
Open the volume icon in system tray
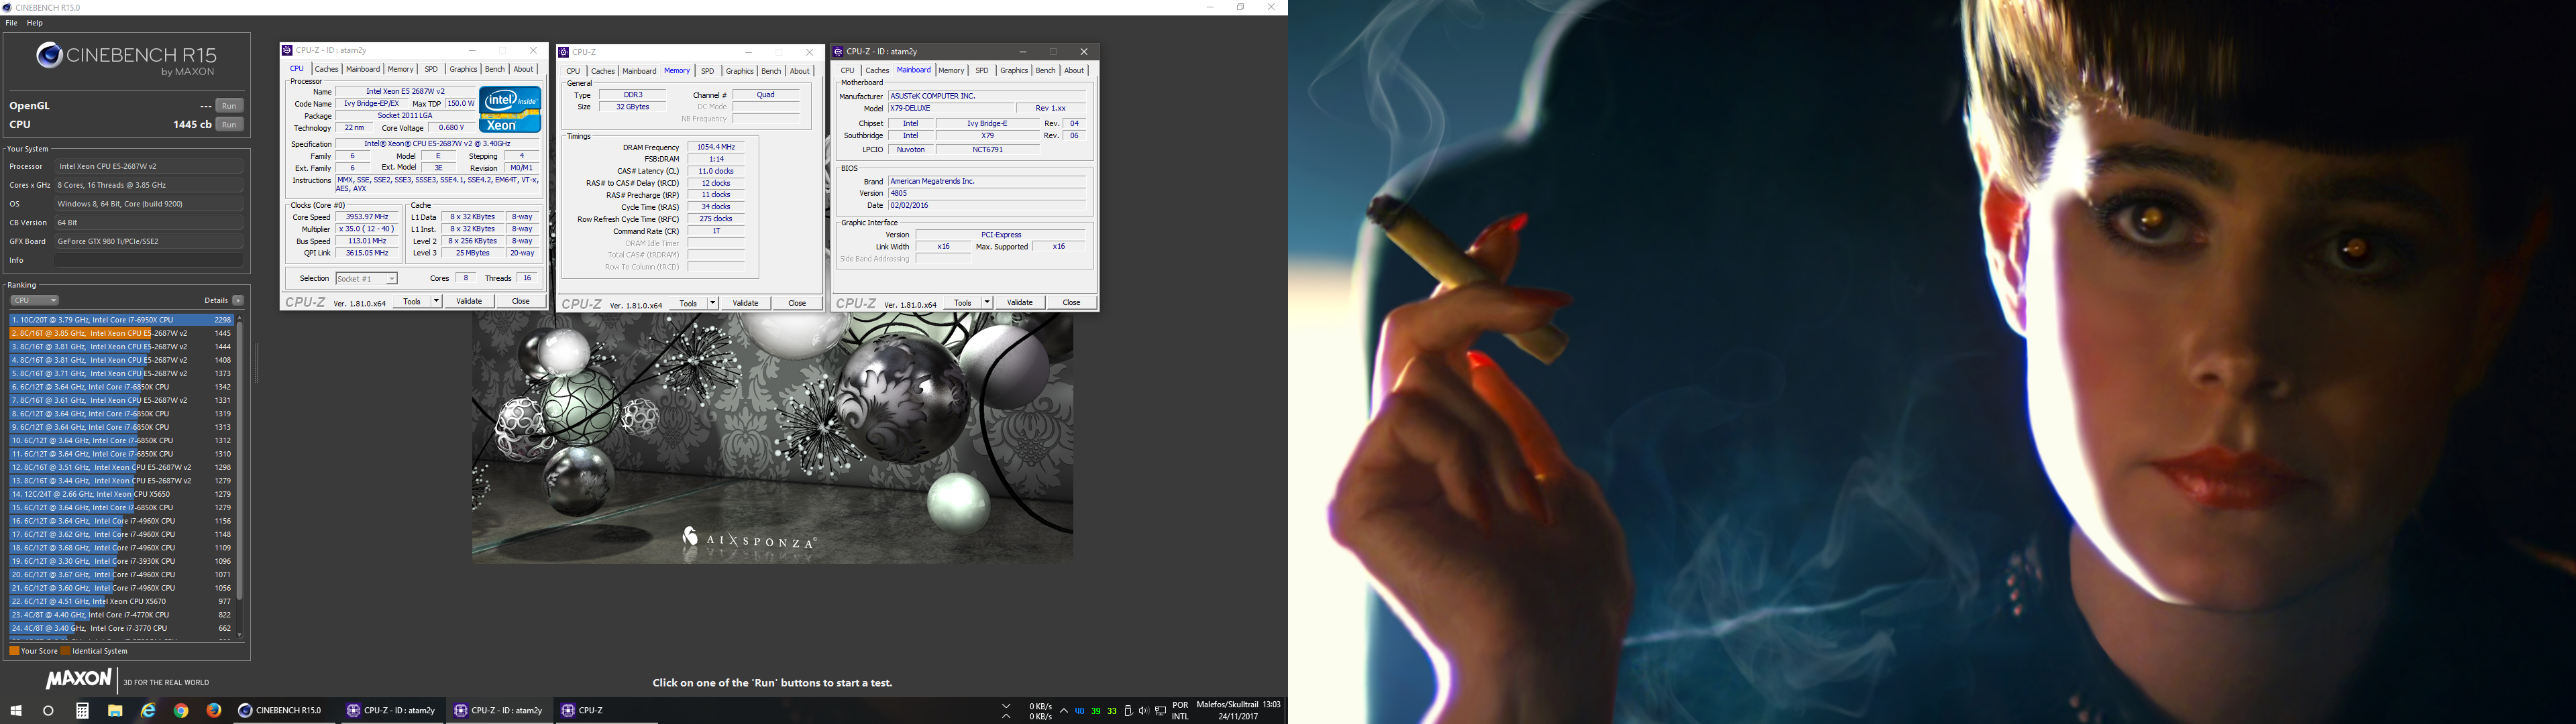click(1143, 711)
